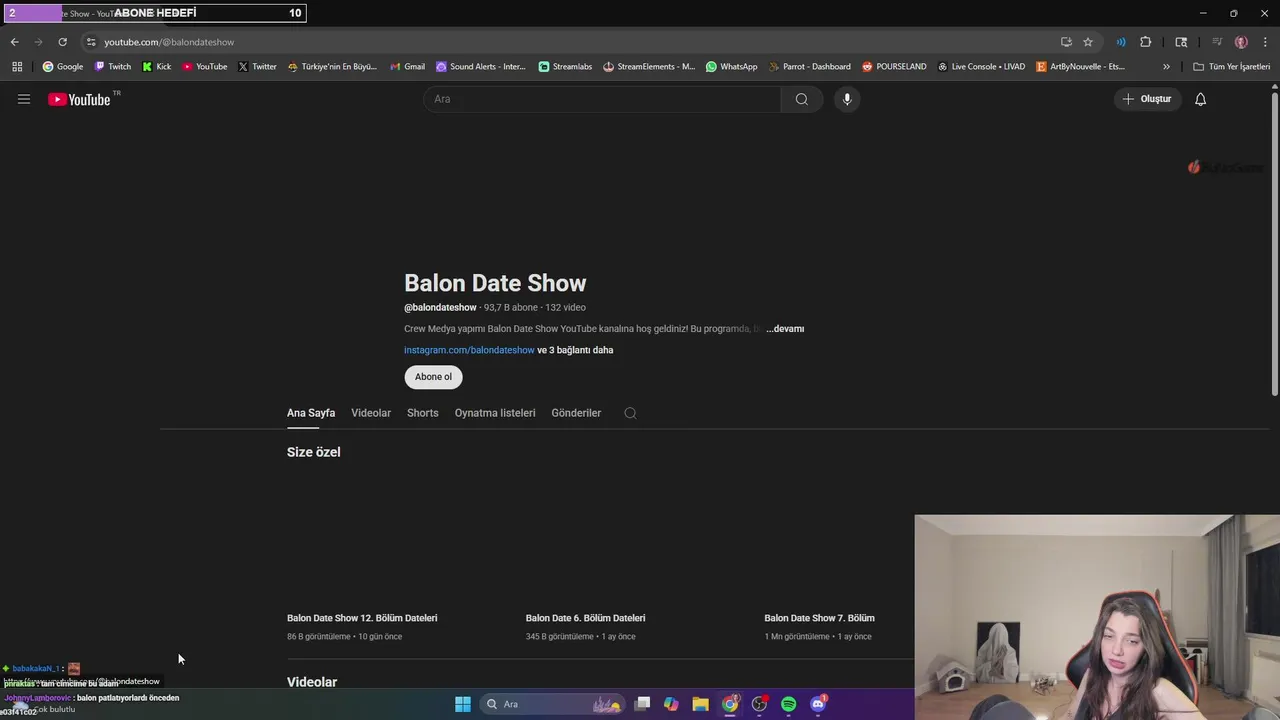Screen dimensions: 1280x720
Task: Click the page vertical scrollbar
Action: [x=1275, y=245]
